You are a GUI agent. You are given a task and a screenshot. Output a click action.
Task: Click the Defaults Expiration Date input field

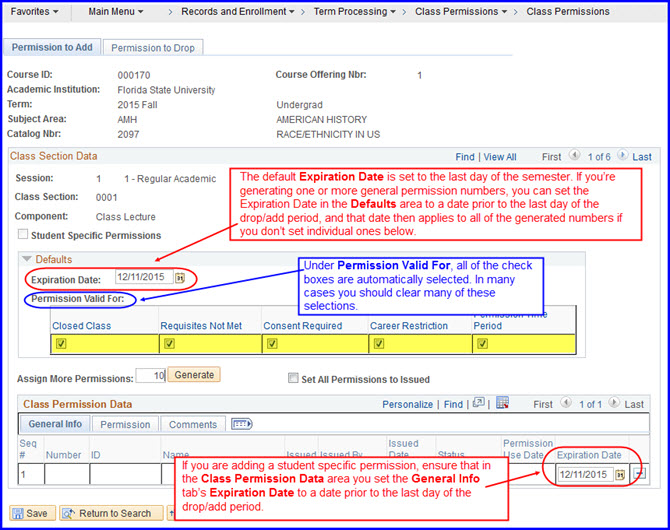tap(144, 277)
